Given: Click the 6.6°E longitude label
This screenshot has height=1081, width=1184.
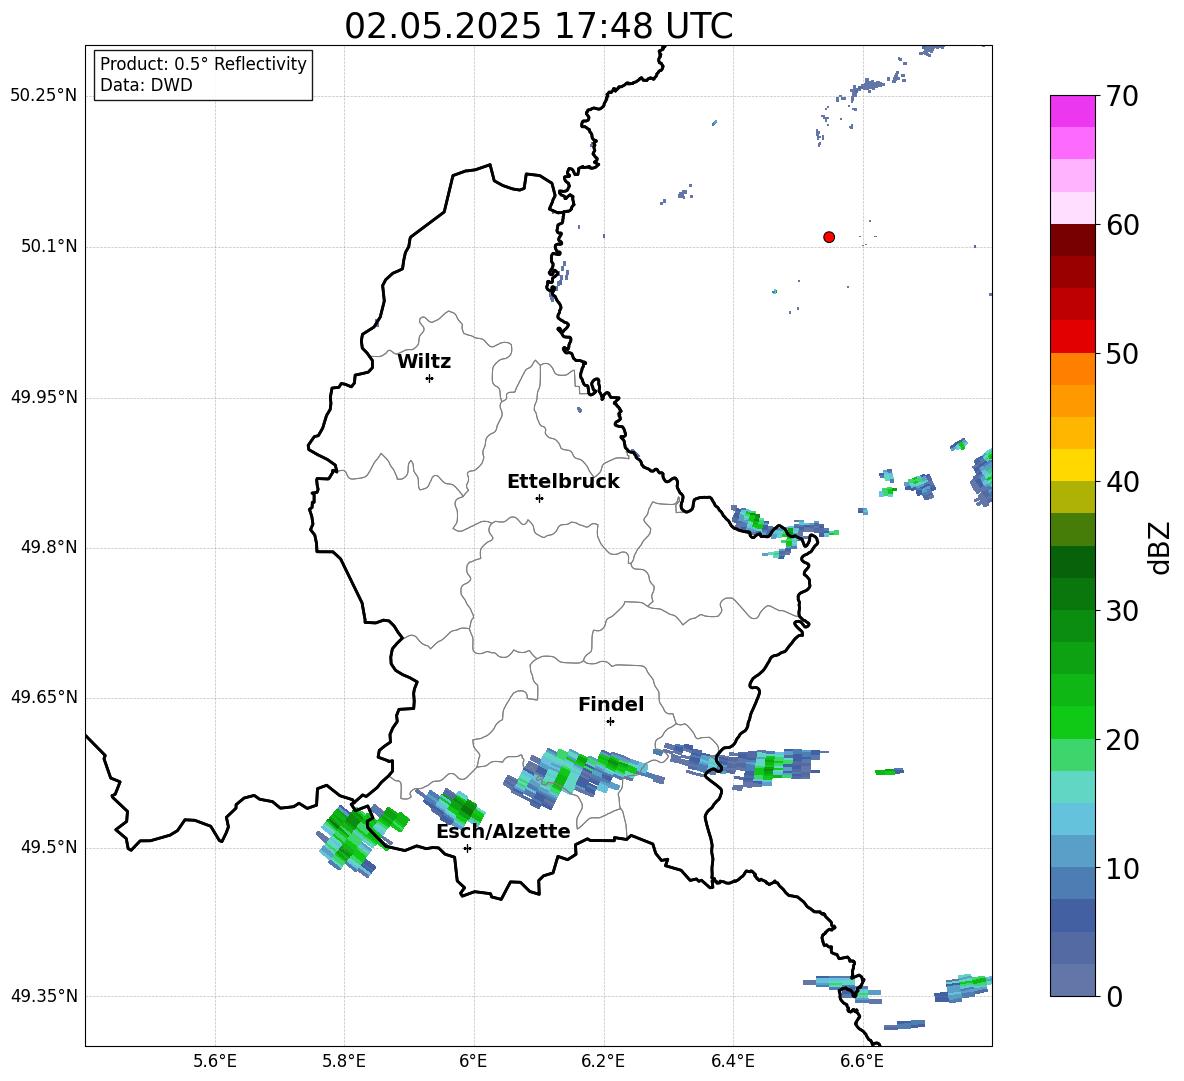Looking at the screenshot, I should [x=862, y=1061].
